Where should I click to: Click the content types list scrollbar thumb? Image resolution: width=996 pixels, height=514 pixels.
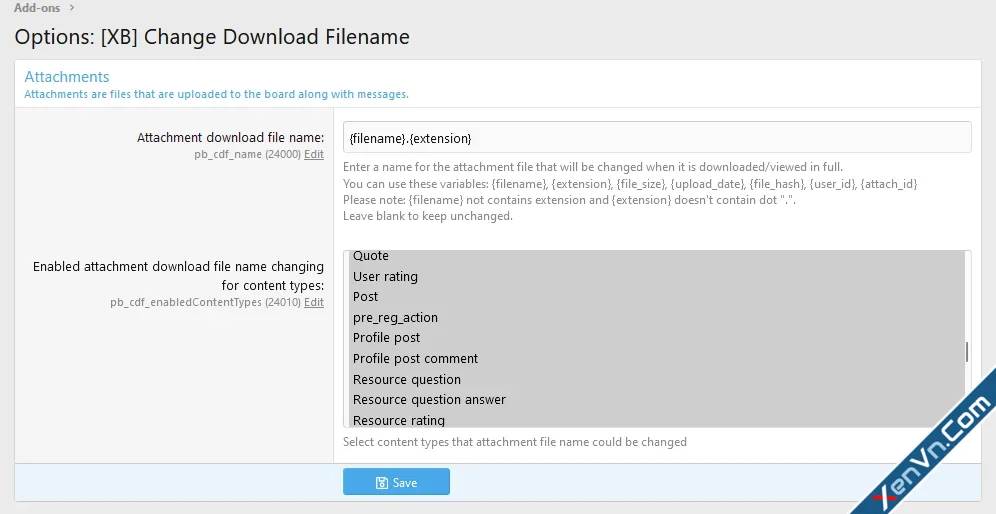967,352
